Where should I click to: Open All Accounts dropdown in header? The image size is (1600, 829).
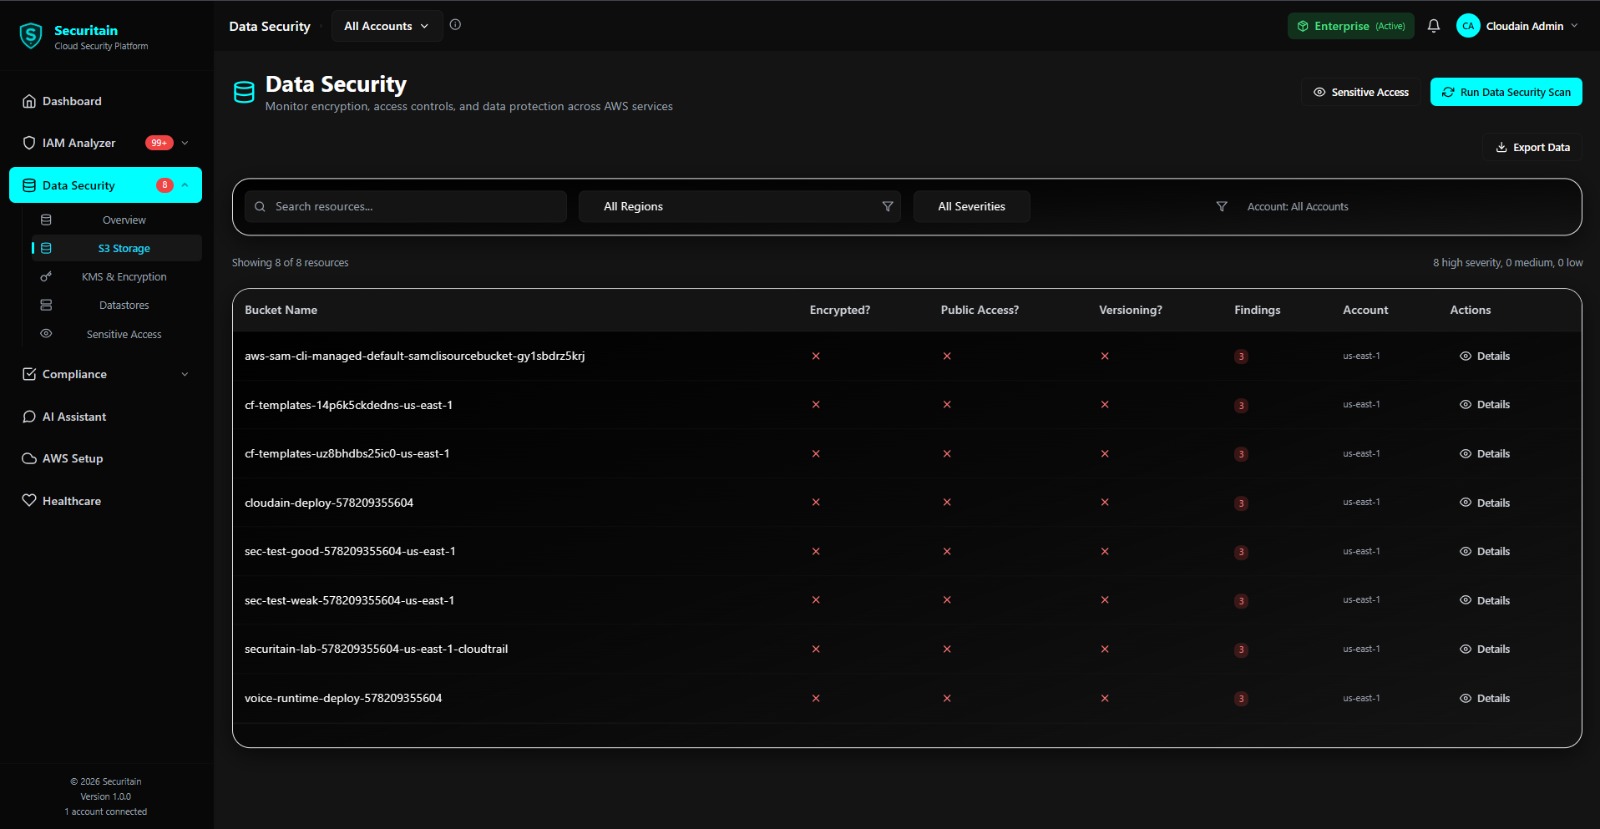386,26
